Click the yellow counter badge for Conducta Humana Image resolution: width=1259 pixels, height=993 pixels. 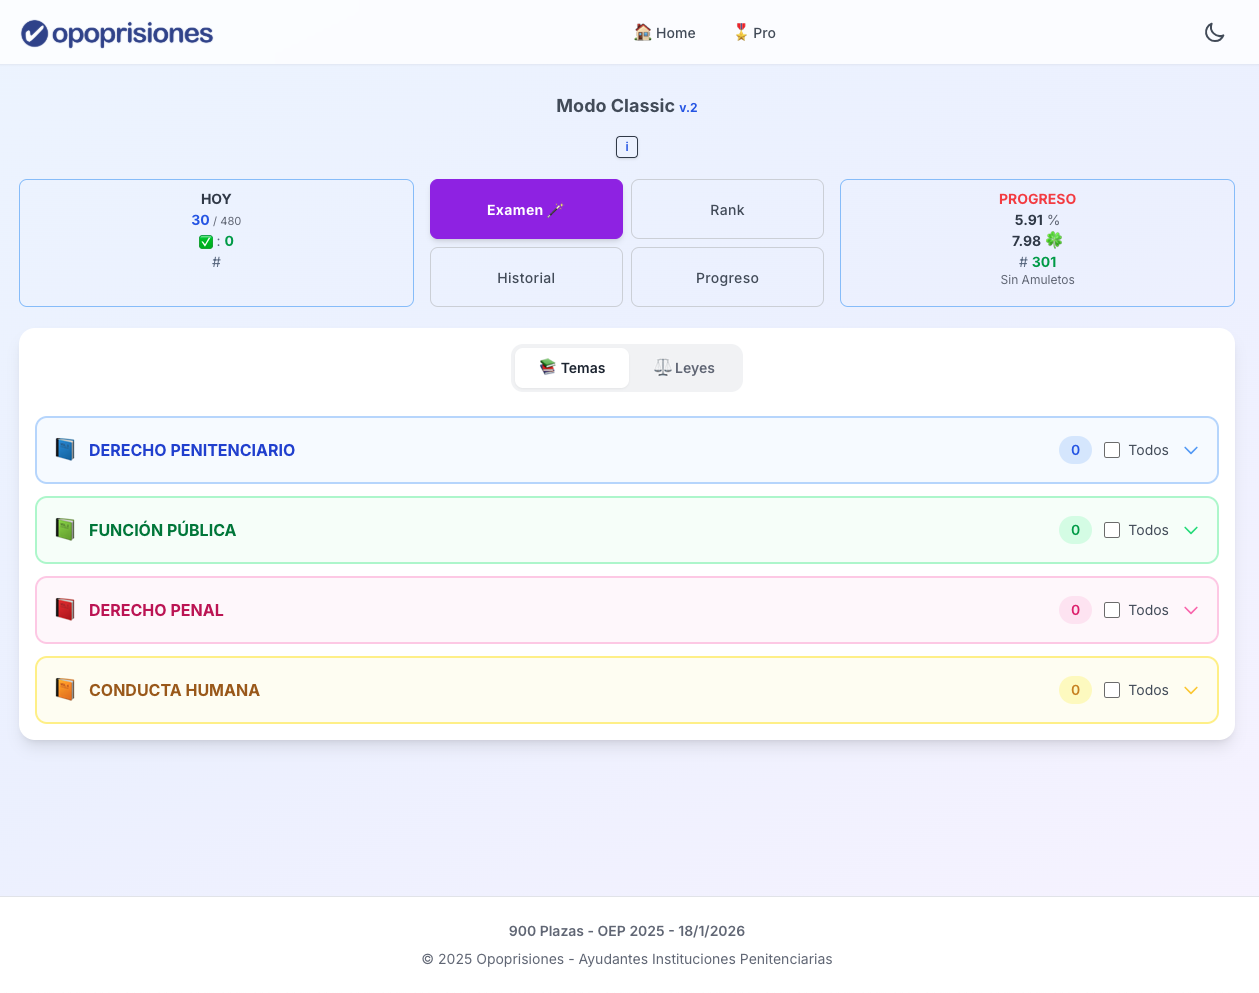(1075, 690)
